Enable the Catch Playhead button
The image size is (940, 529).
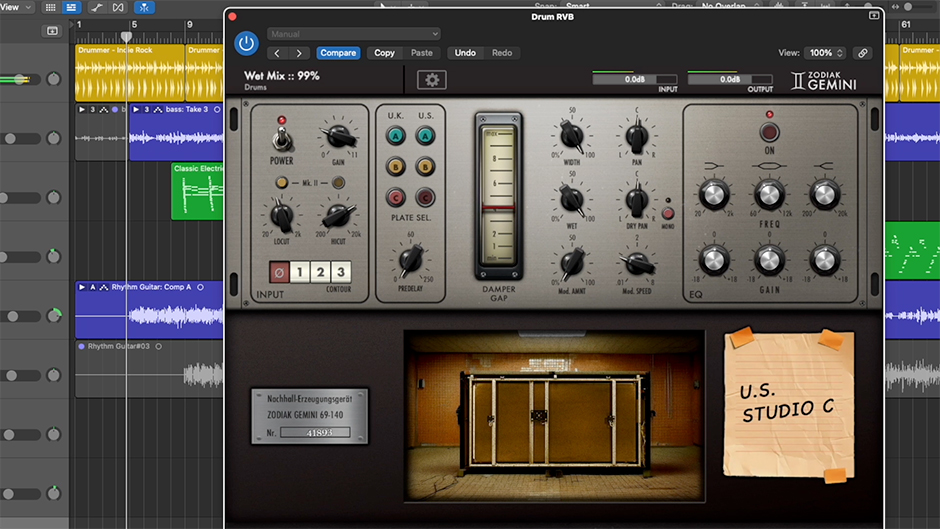tap(146, 7)
